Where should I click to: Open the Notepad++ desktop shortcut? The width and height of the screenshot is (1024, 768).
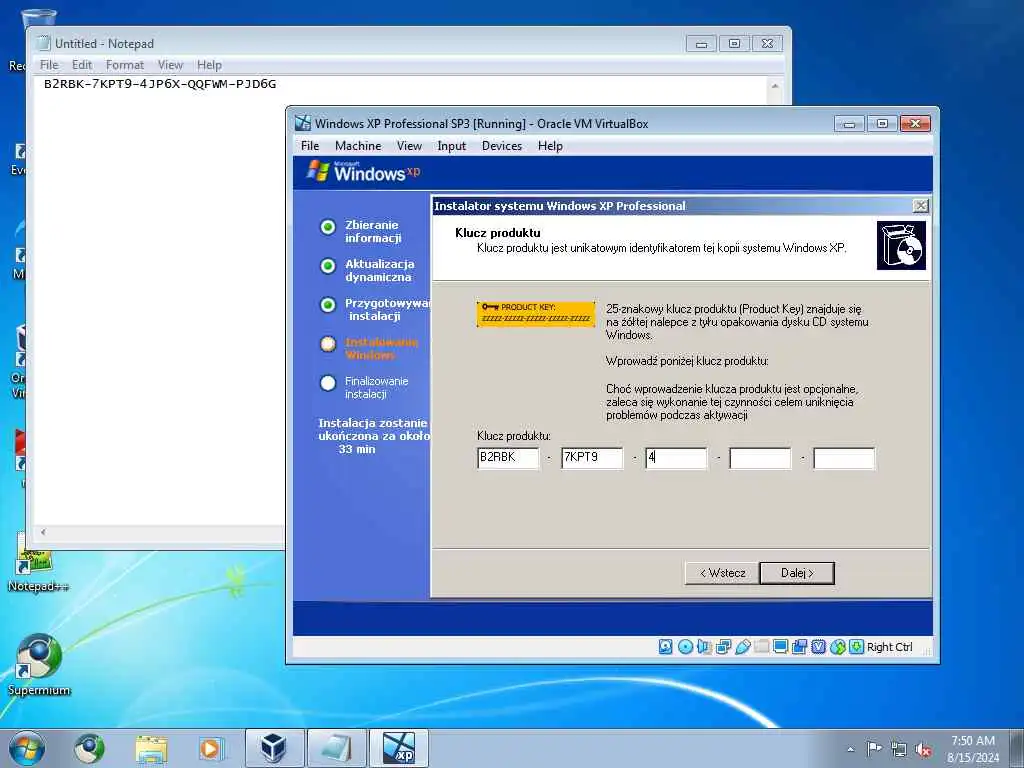tap(37, 563)
